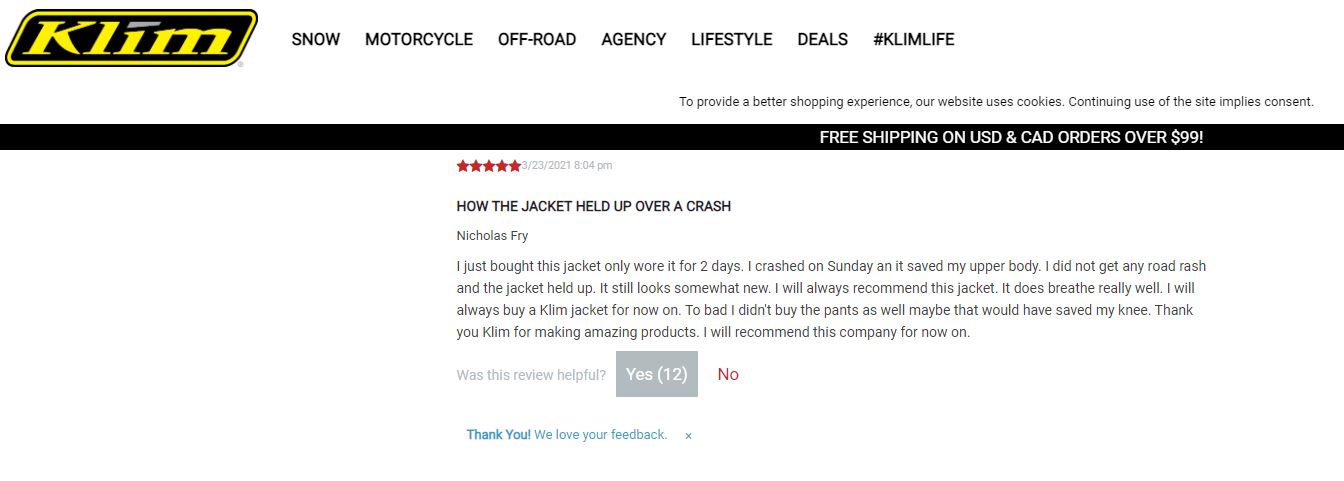The width and height of the screenshot is (1344, 481).
Task: Open the #KLIMLIFE link
Action: pos(914,40)
